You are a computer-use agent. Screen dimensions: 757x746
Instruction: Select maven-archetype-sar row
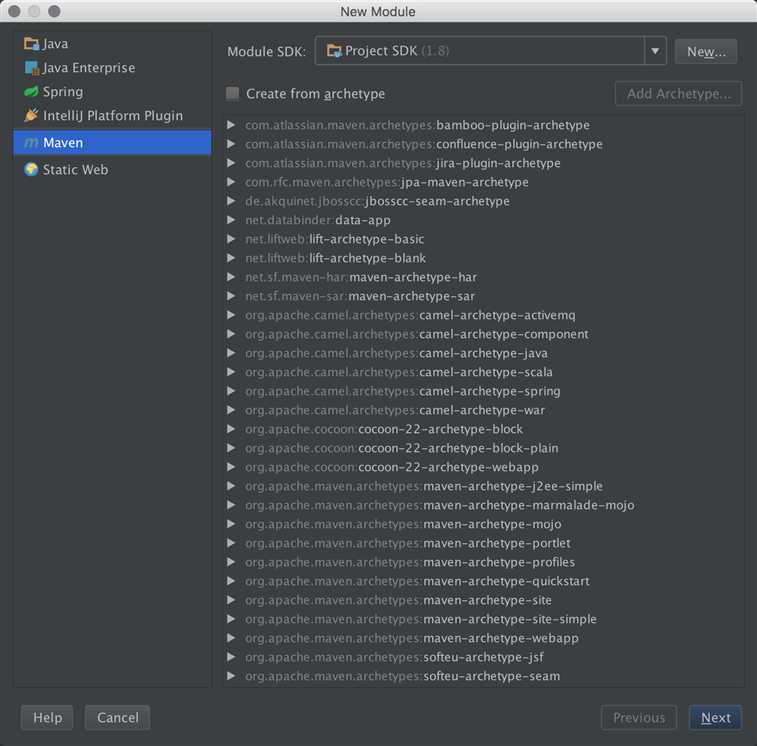tap(484, 296)
